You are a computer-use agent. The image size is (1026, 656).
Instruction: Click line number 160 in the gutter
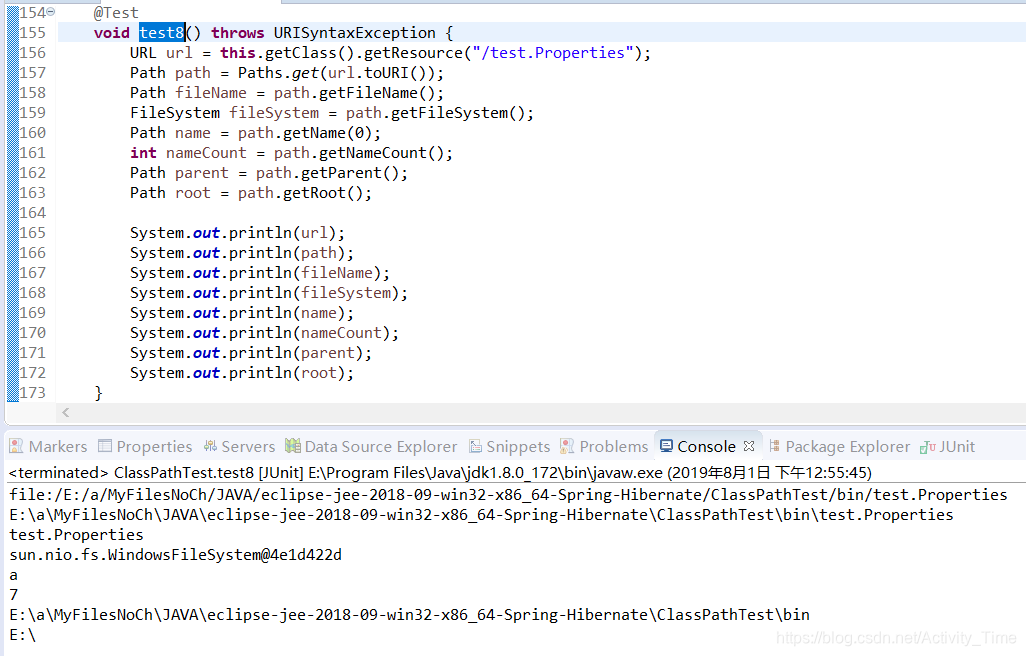[32, 133]
